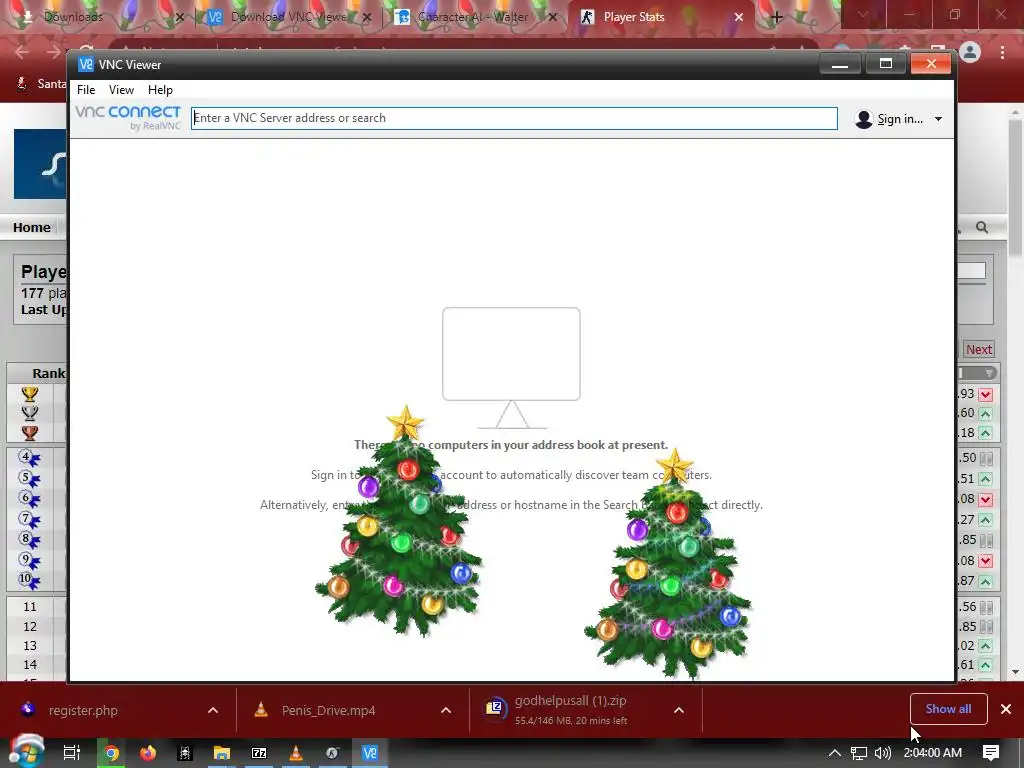
Task: Show hidden system tray icons
Action: coord(835,753)
